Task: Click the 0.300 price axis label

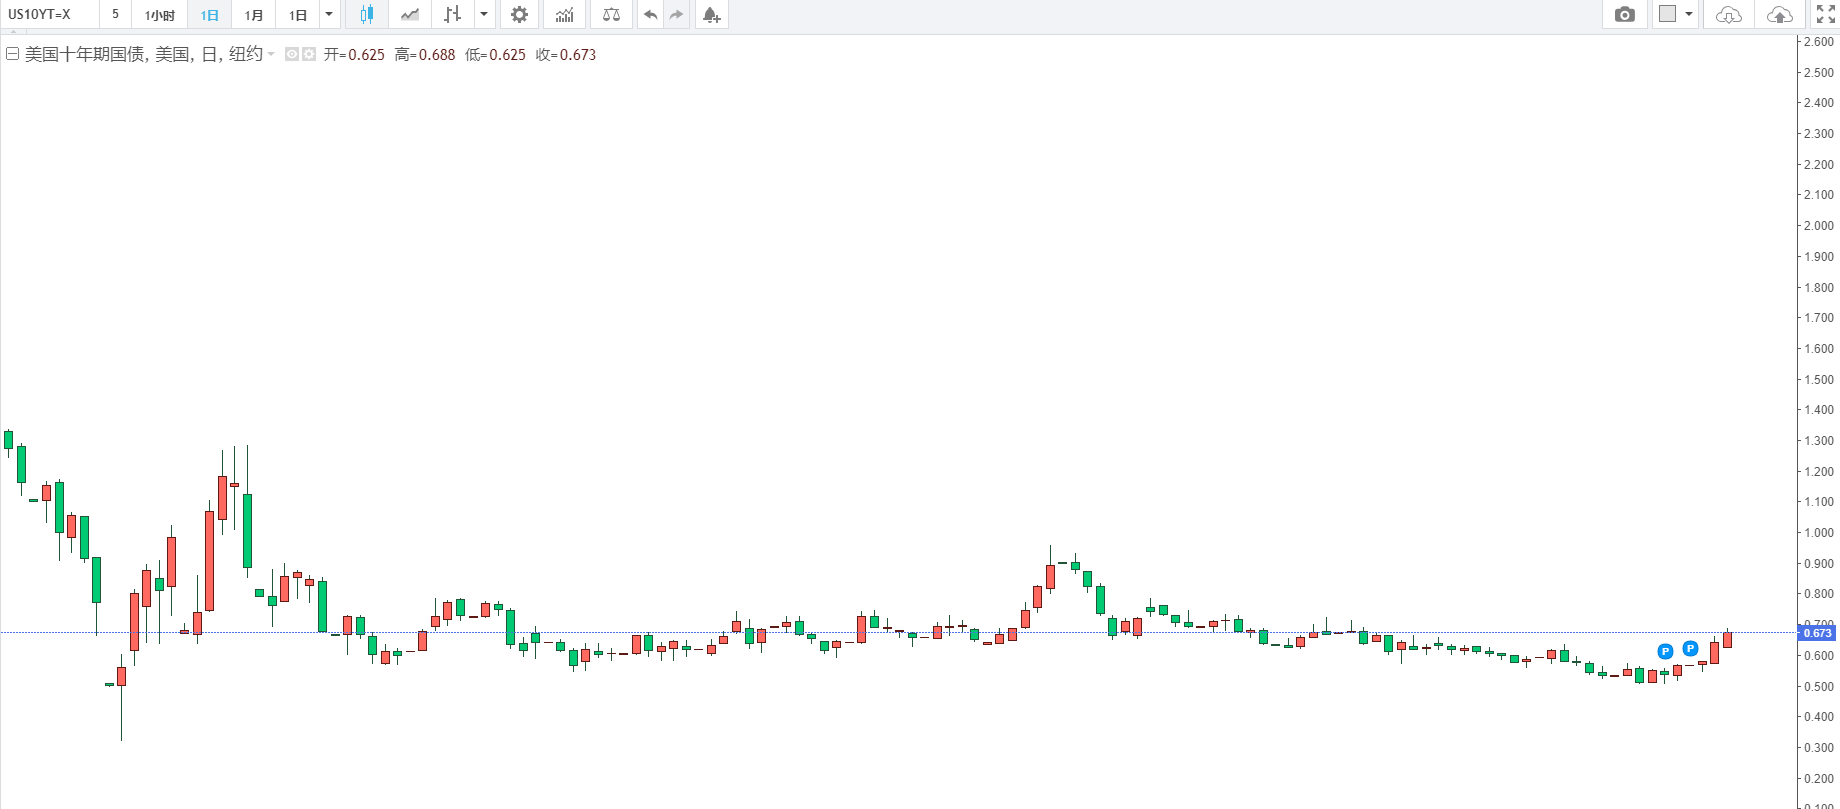Action: (1818, 748)
